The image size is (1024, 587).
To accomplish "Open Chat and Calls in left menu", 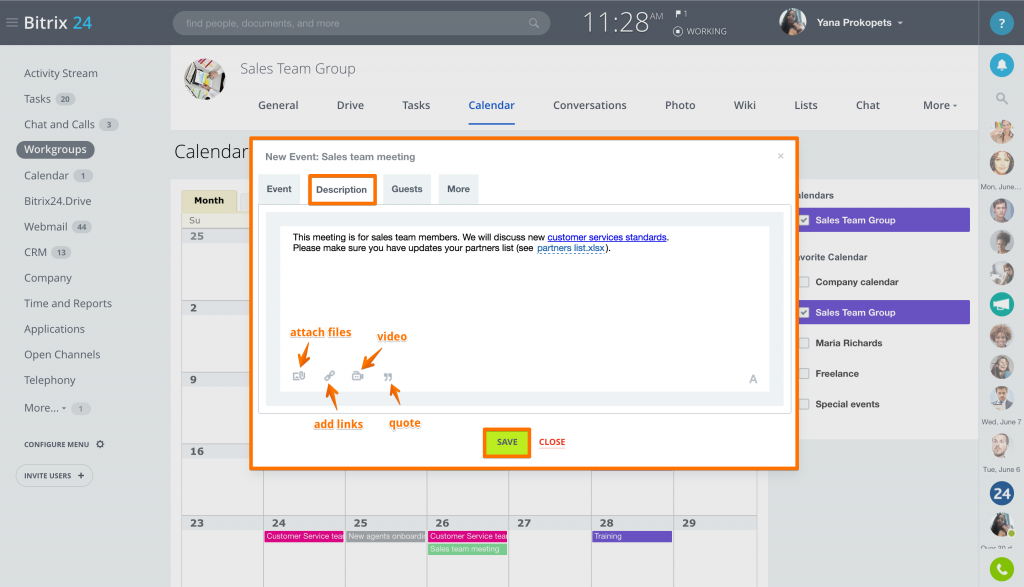I will click(59, 124).
